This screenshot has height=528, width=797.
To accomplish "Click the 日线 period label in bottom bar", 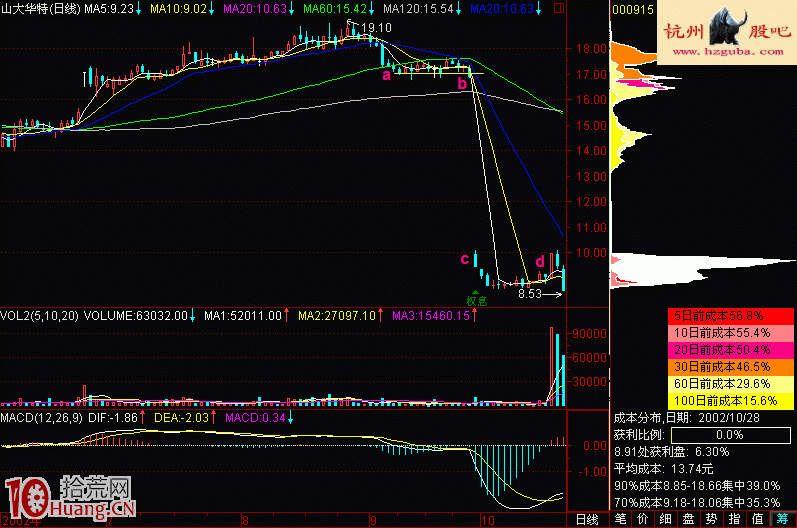I will (x=587, y=519).
